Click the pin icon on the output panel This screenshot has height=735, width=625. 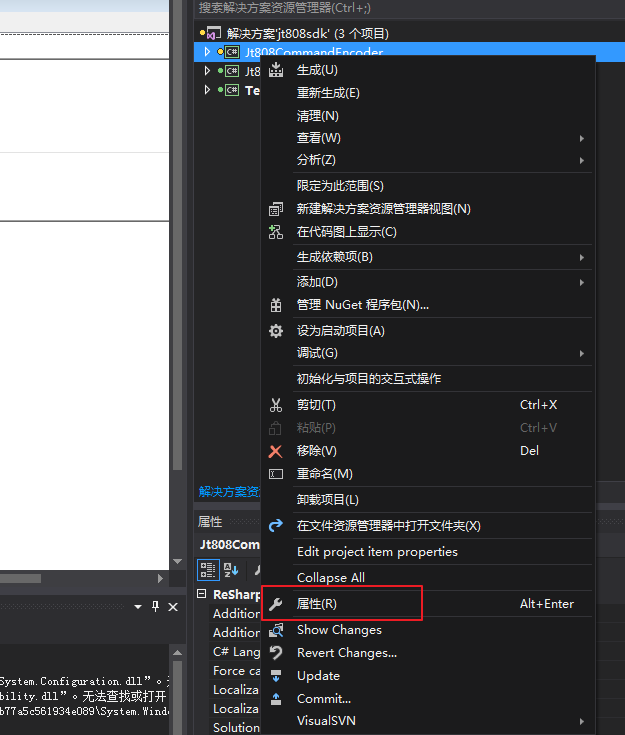(156, 607)
